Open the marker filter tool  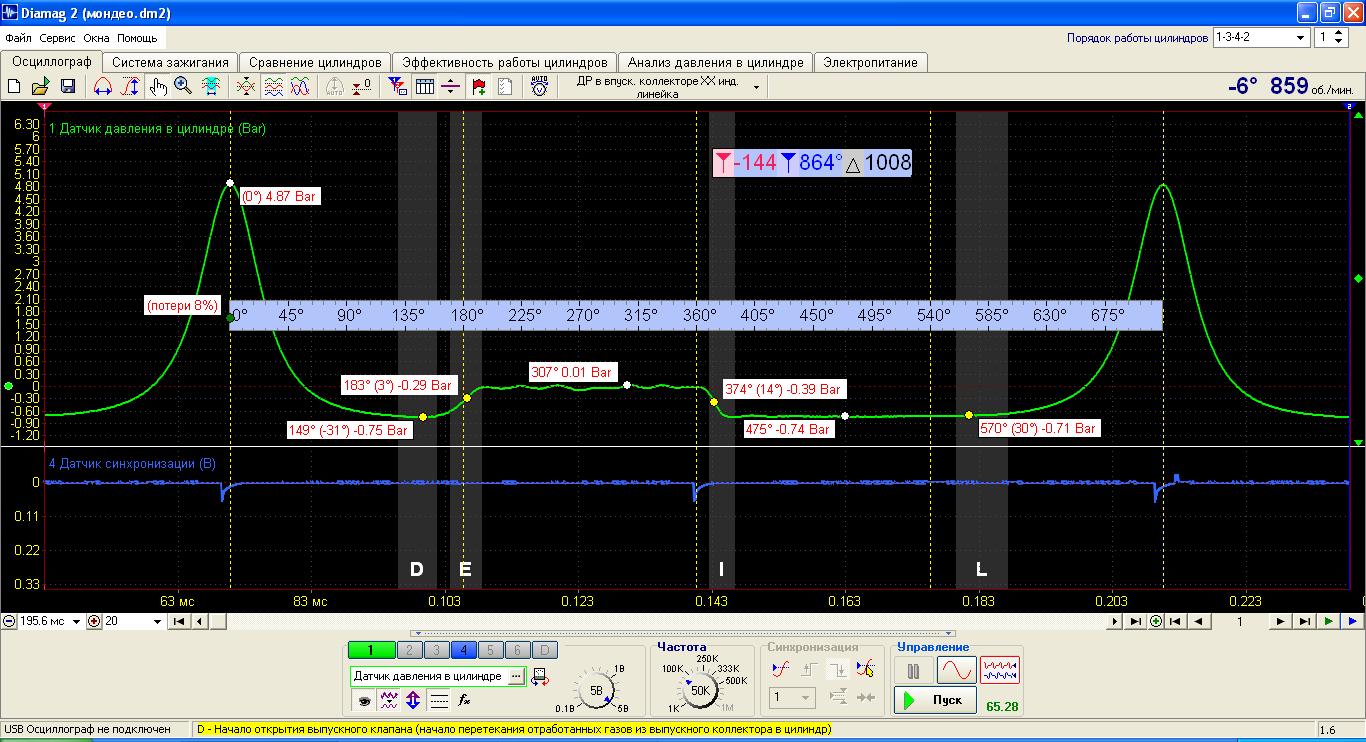pos(398,87)
